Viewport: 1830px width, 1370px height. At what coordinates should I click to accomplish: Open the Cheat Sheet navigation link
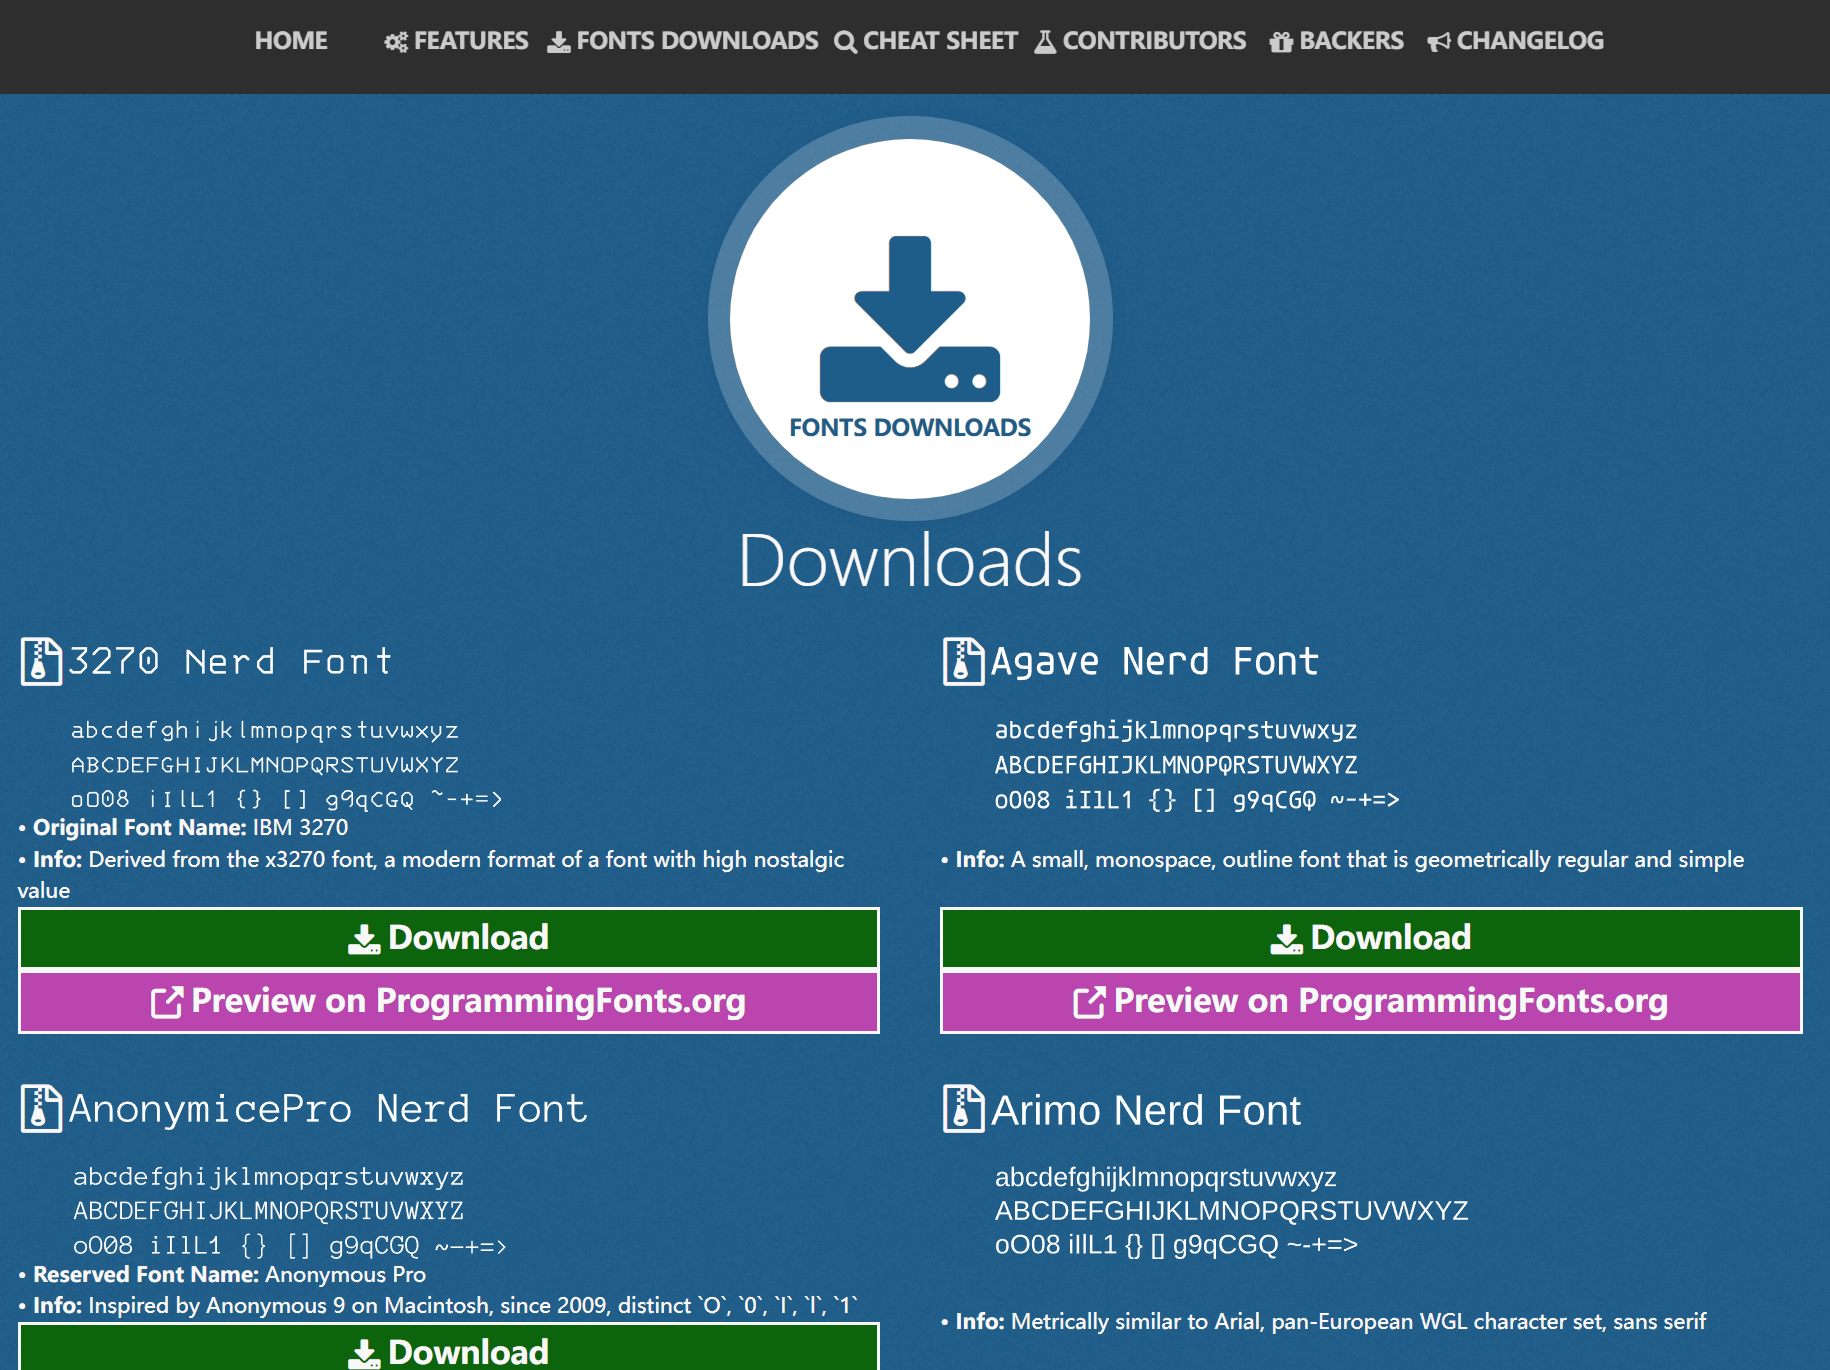[x=939, y=41]
